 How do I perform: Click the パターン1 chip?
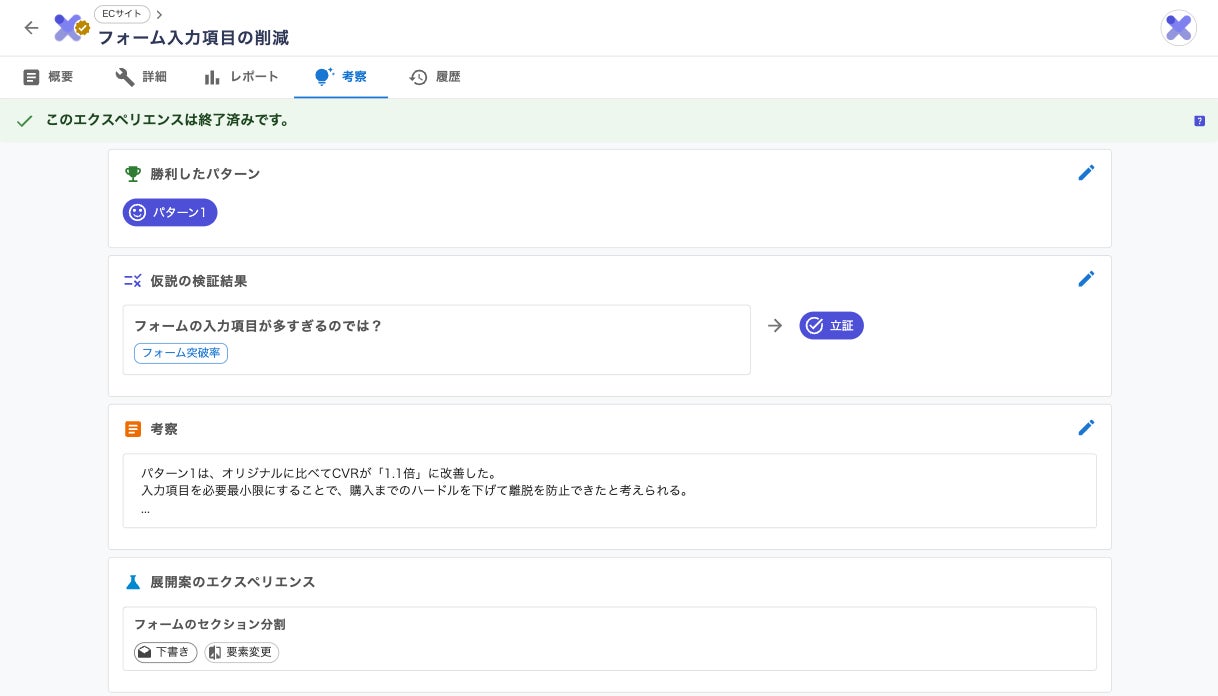click(170, 213)
